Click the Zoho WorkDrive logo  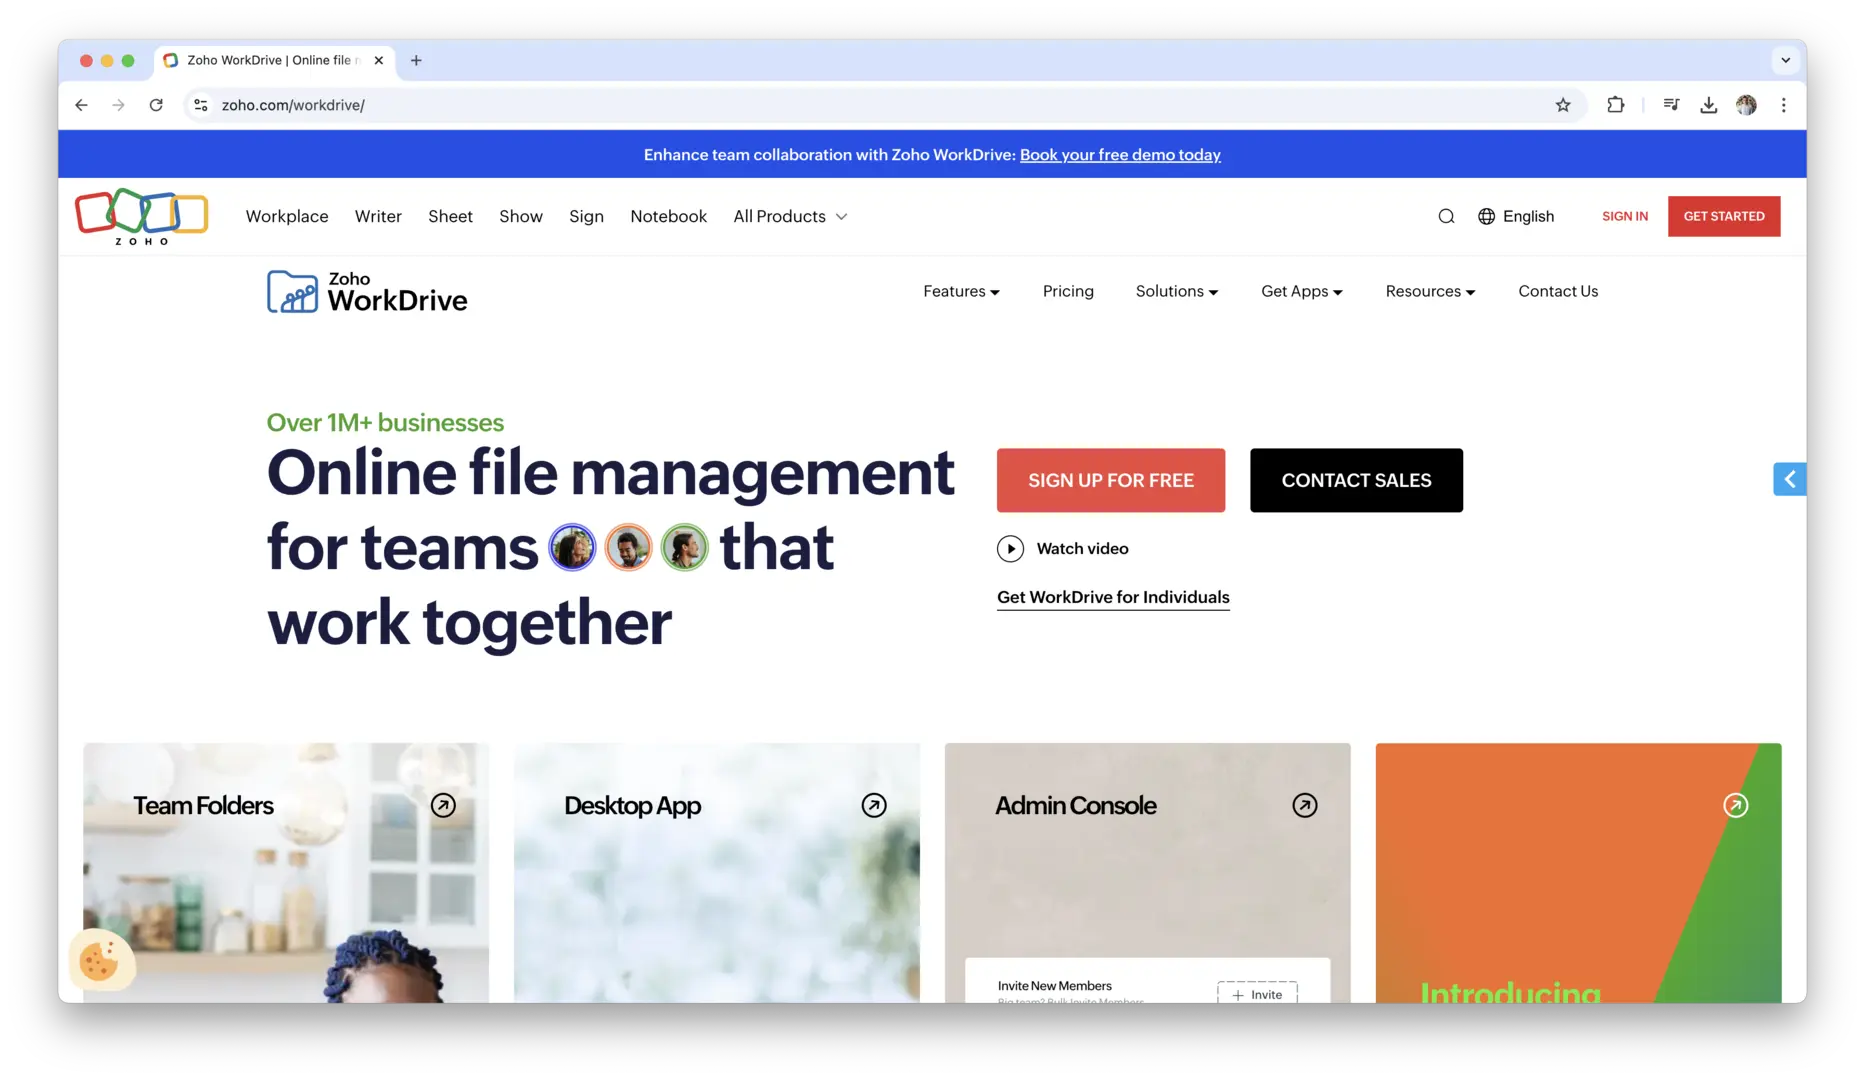[367, 292]
